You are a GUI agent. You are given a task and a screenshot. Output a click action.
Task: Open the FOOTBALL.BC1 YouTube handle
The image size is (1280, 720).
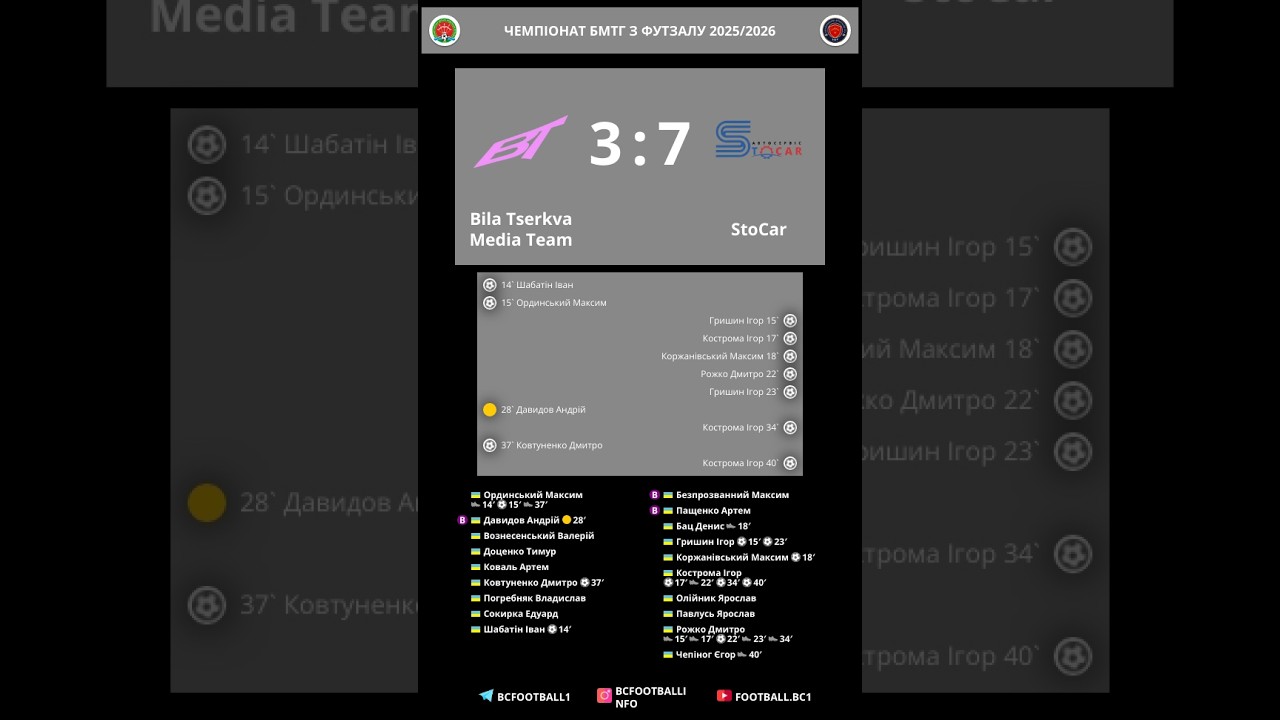tap(773, 697)
